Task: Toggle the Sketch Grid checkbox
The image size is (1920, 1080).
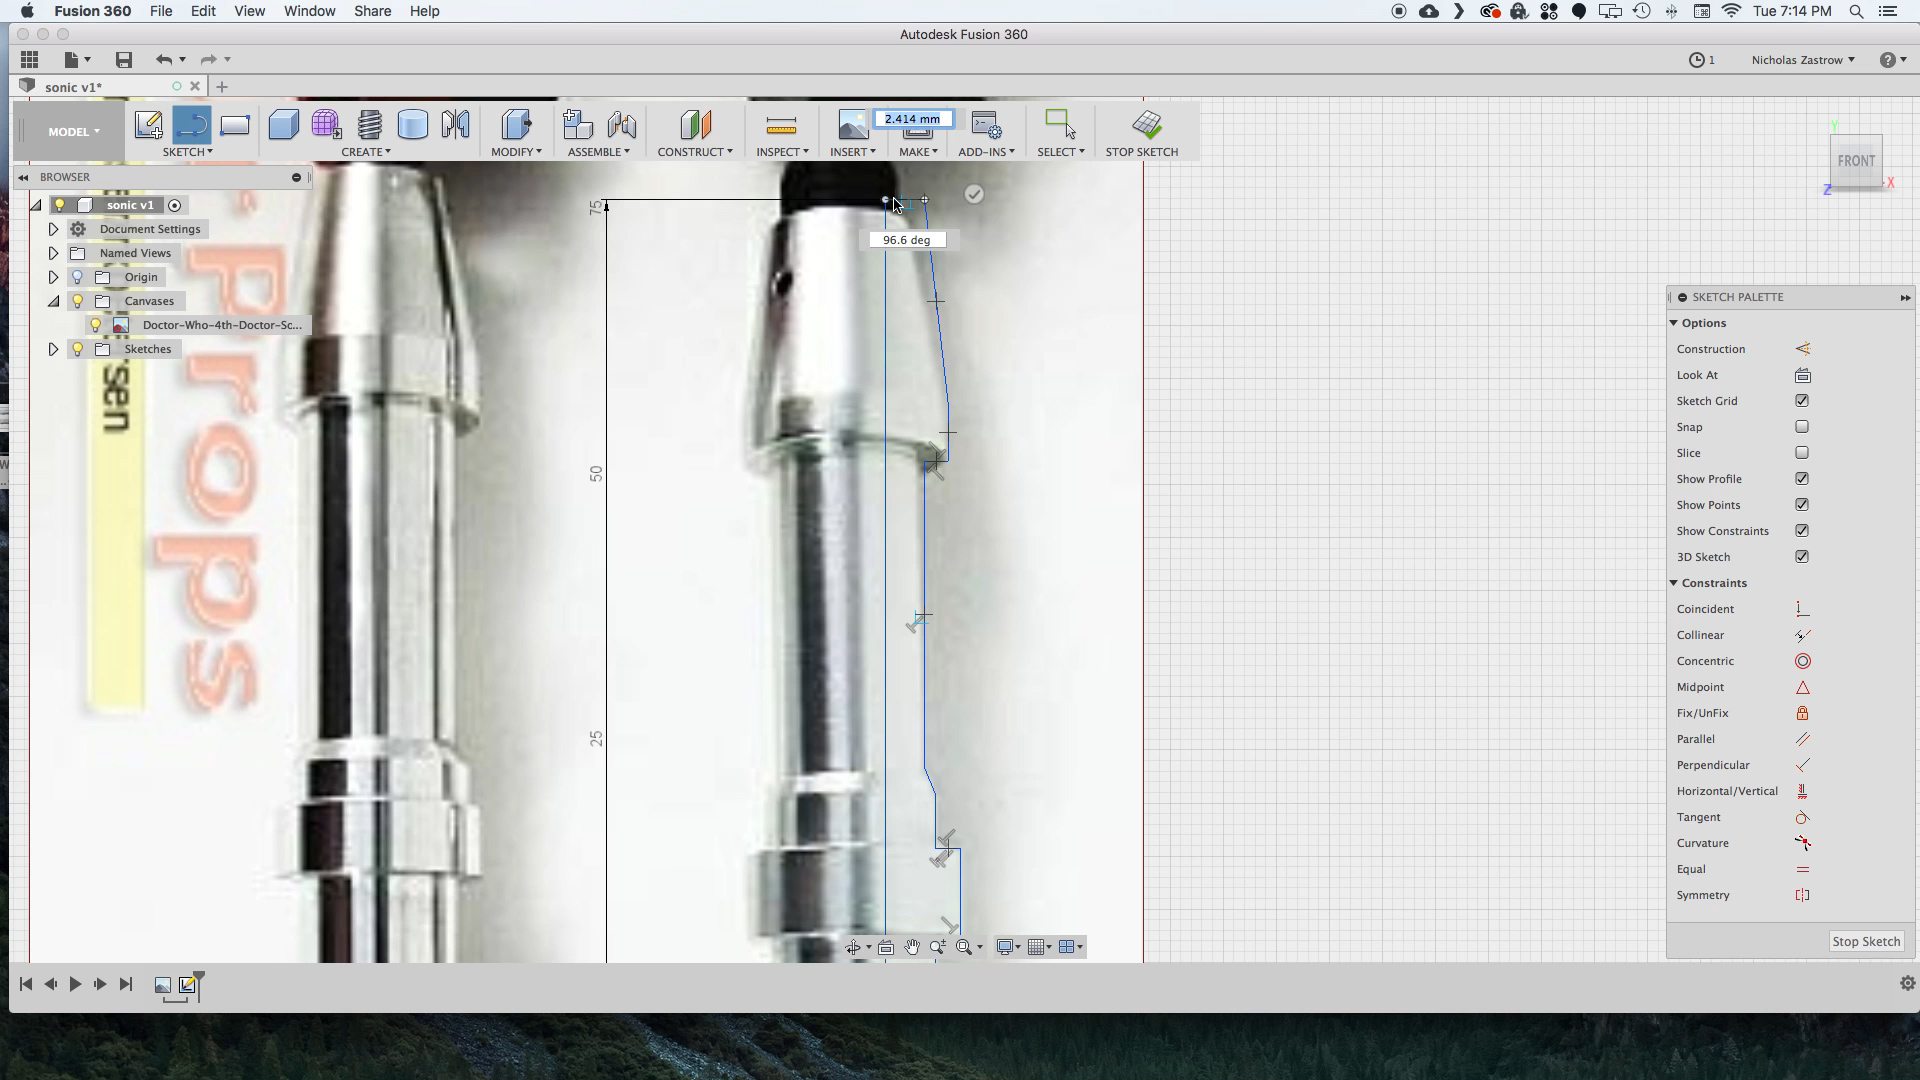Action: pyautogui.click(x=1803, y=400)
